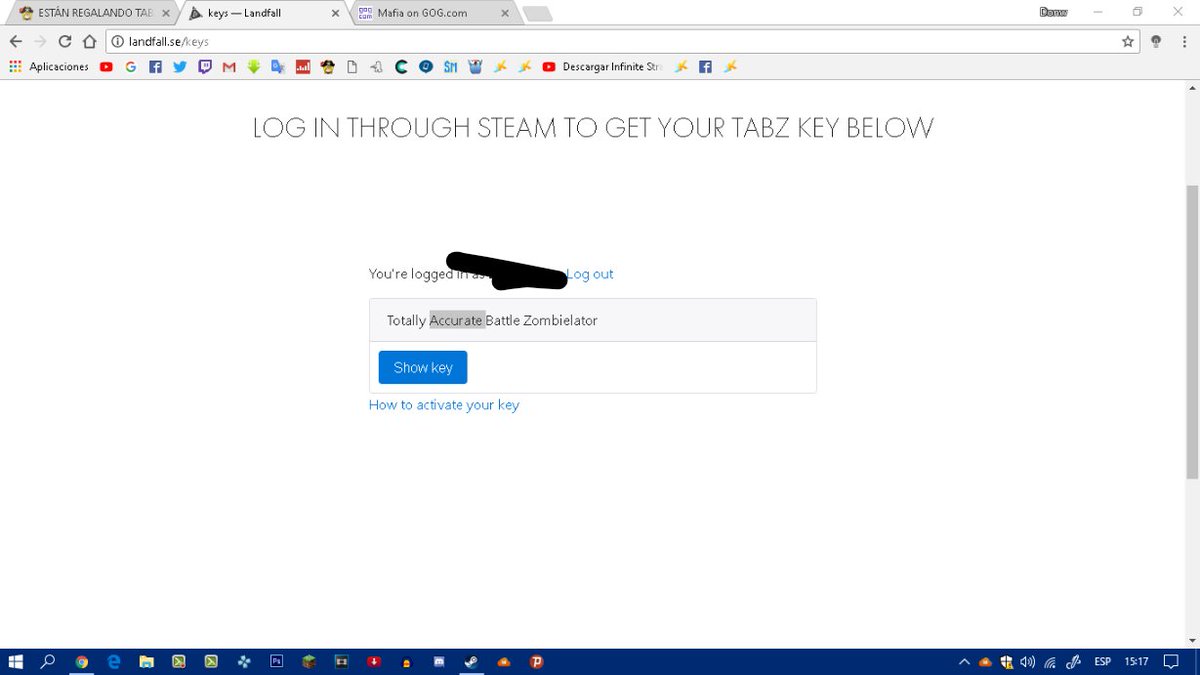This screenshot has height=675, width=1200.
Task: Open File Explorer from the taskbar
Action: [x=146, y=661]
